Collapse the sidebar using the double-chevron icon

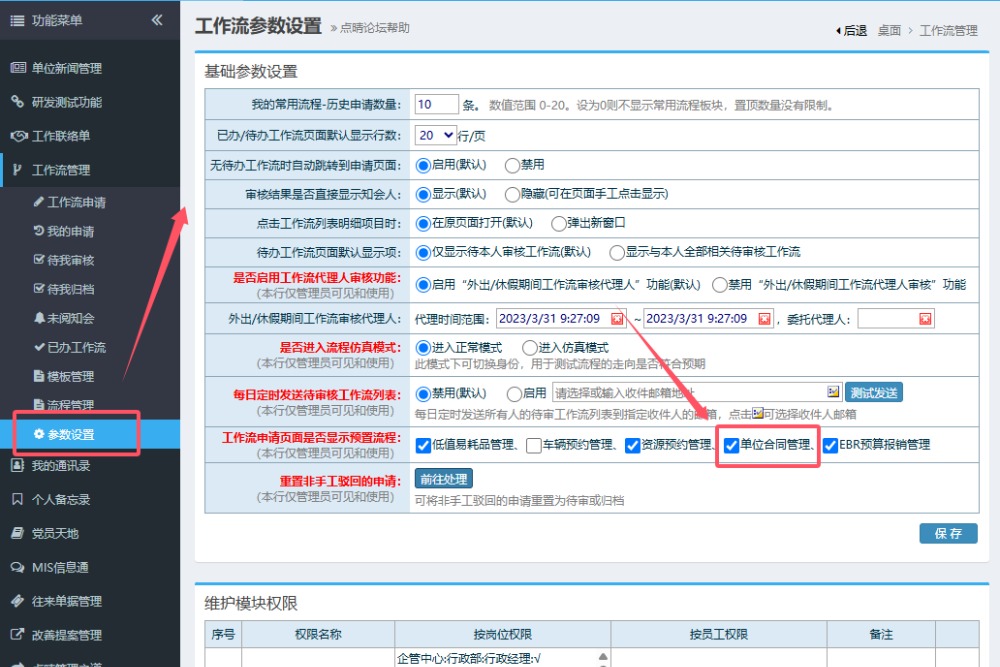[157, 20]
